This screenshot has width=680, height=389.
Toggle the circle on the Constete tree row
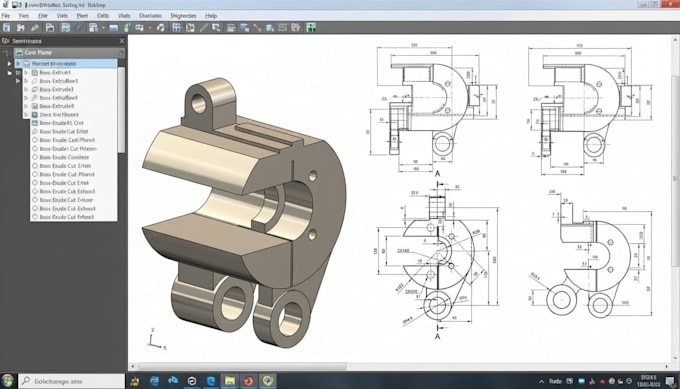tap(35, 157)
